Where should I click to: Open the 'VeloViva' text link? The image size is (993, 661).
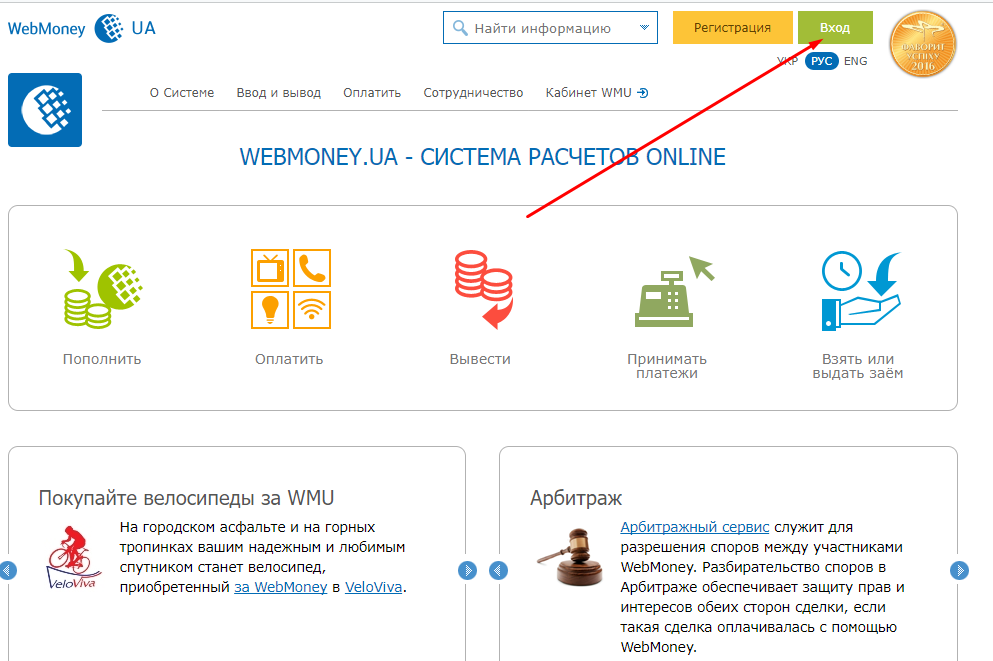[374, 588]
